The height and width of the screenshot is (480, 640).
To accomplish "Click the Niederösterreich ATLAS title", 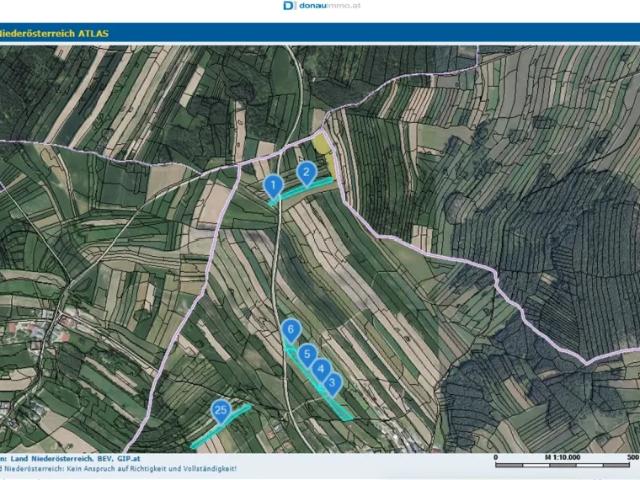I will coord(54,33).
